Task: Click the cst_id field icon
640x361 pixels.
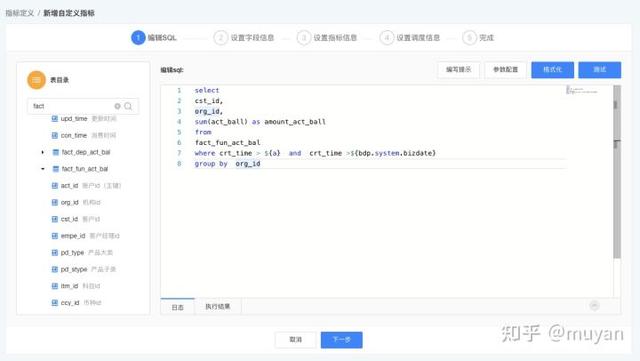Action: 55,219
